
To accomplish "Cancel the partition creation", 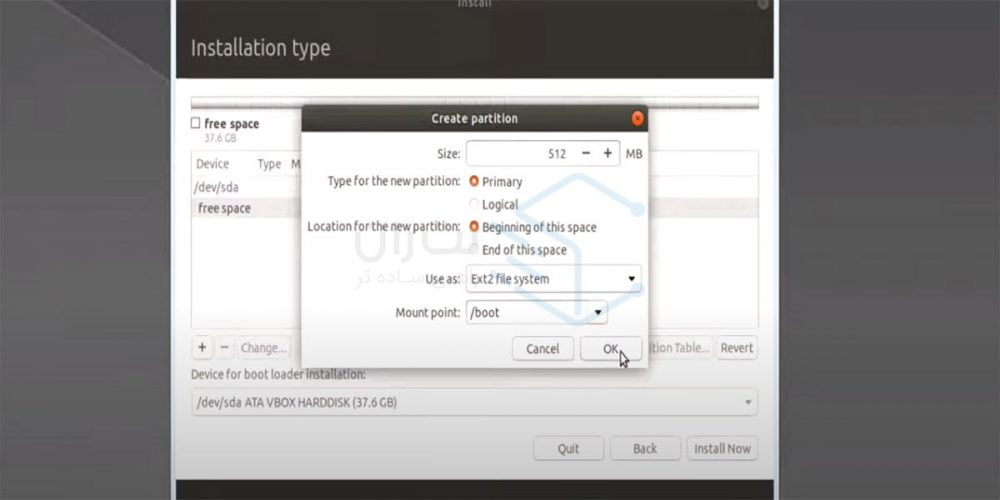I will [x=542, y=349].
